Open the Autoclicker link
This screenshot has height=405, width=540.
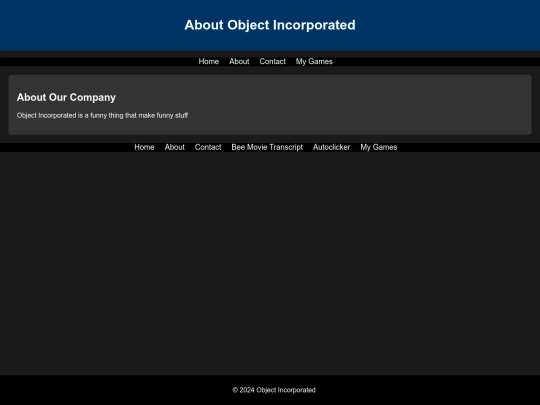[332, 147]
